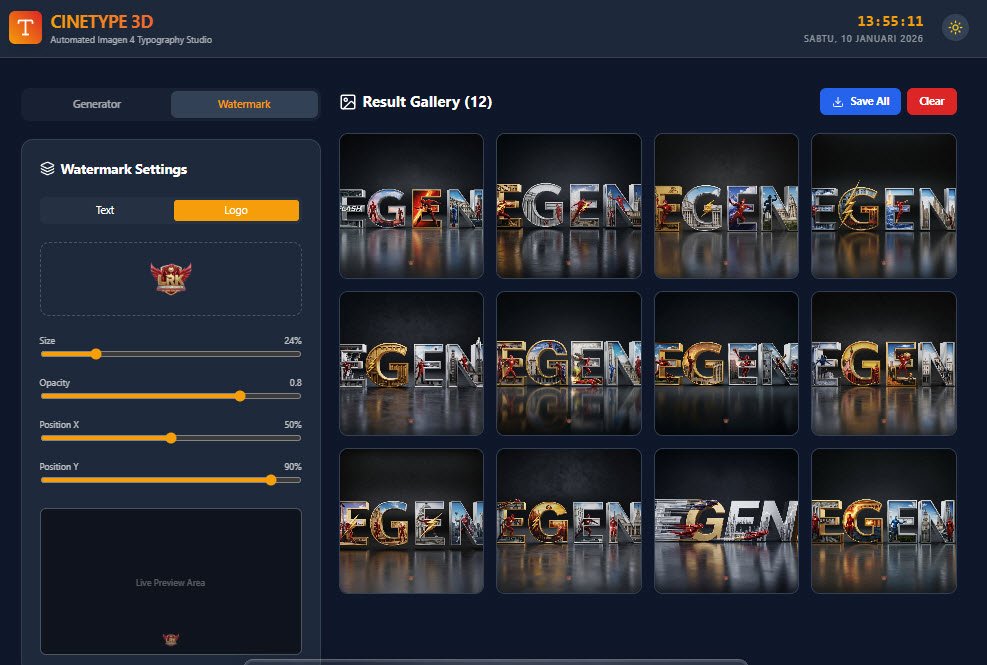Open second thumbnail in the middle gallery row

coord(569,363)
